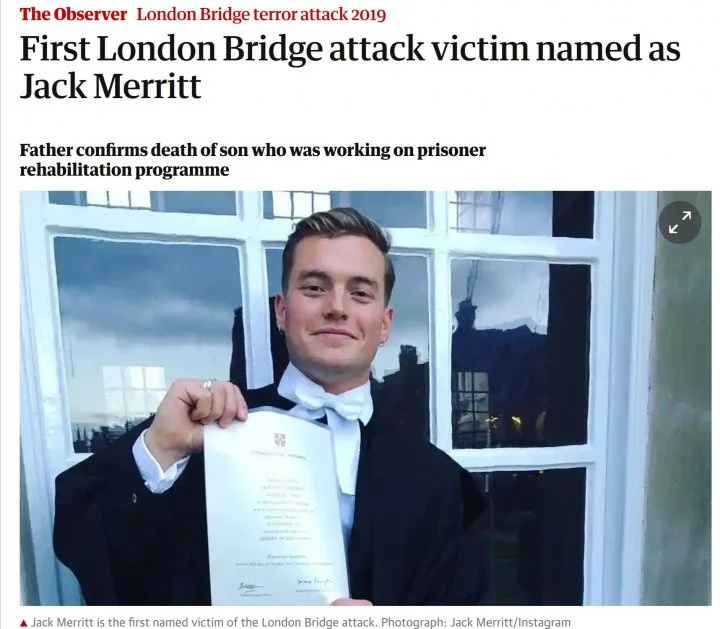The height and width of the screenshot is (629, 720).
Task: Click the main article headline
Action: pos(349,67)
